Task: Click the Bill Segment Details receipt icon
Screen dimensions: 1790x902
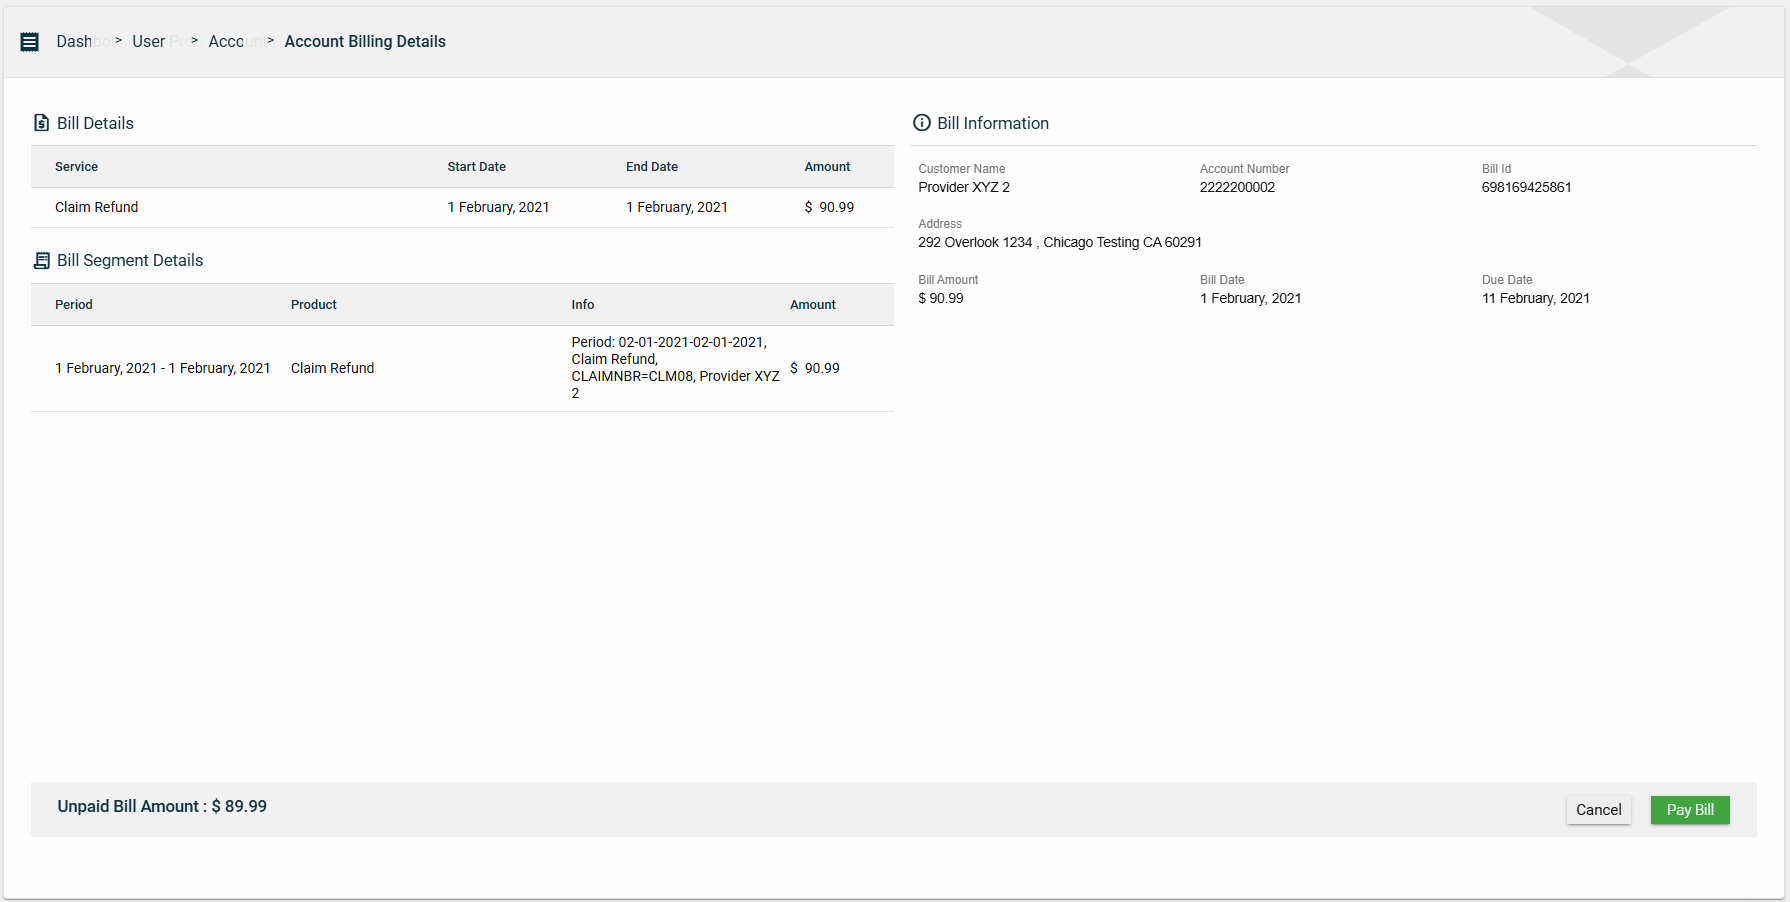Action: pyautogui.click(x=41, y=261)
